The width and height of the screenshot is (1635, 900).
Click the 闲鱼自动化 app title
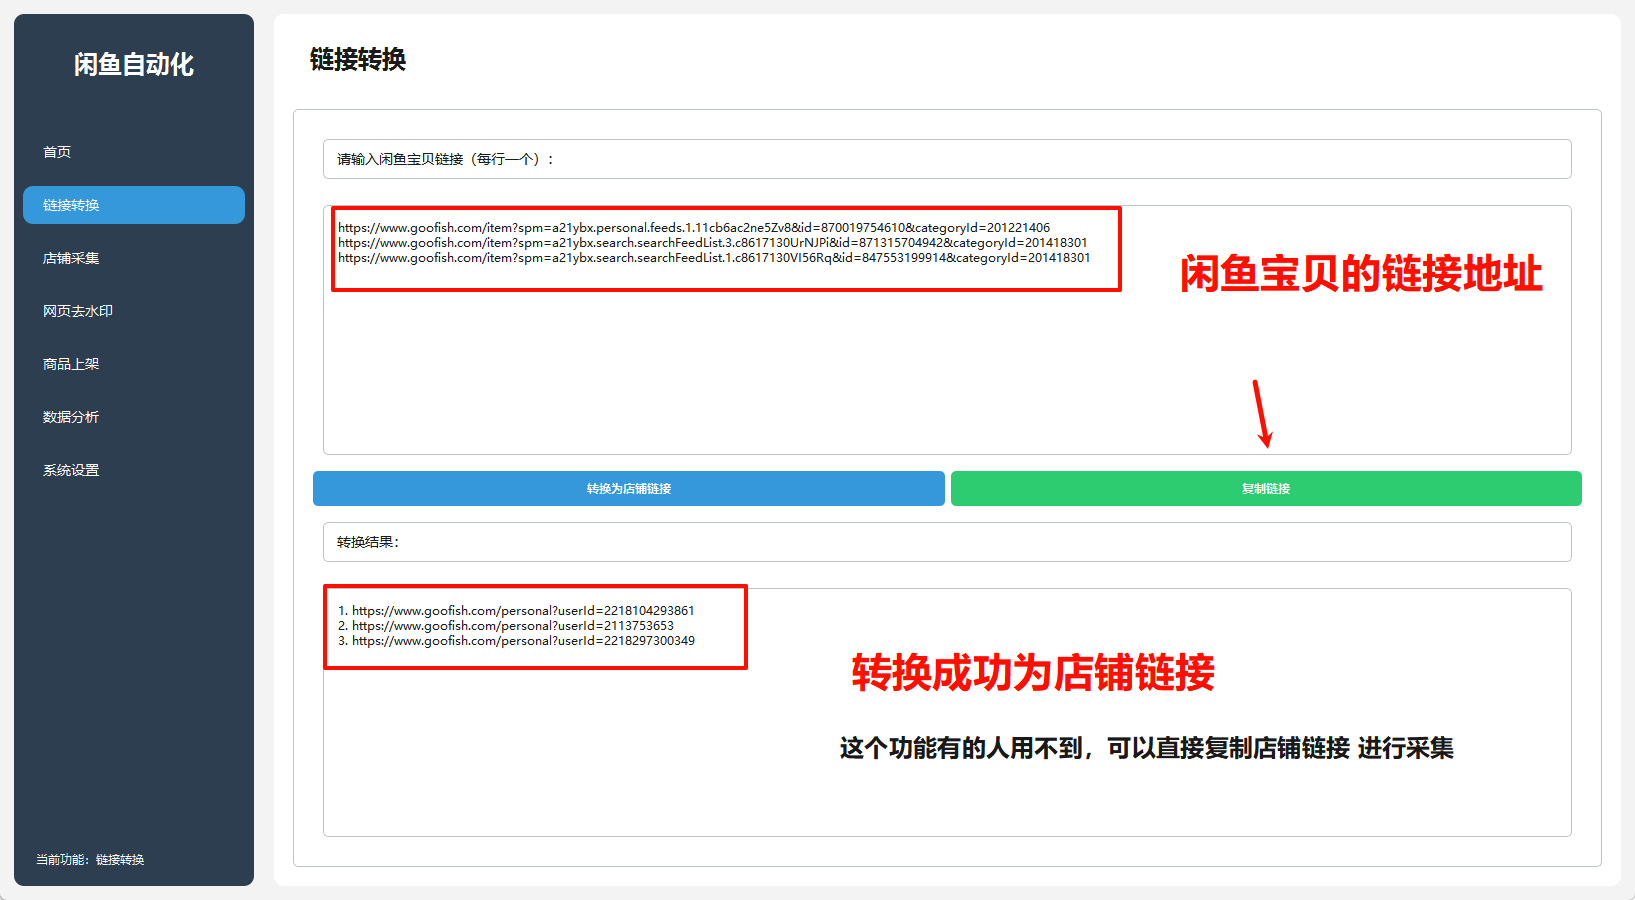click(134, 65)
